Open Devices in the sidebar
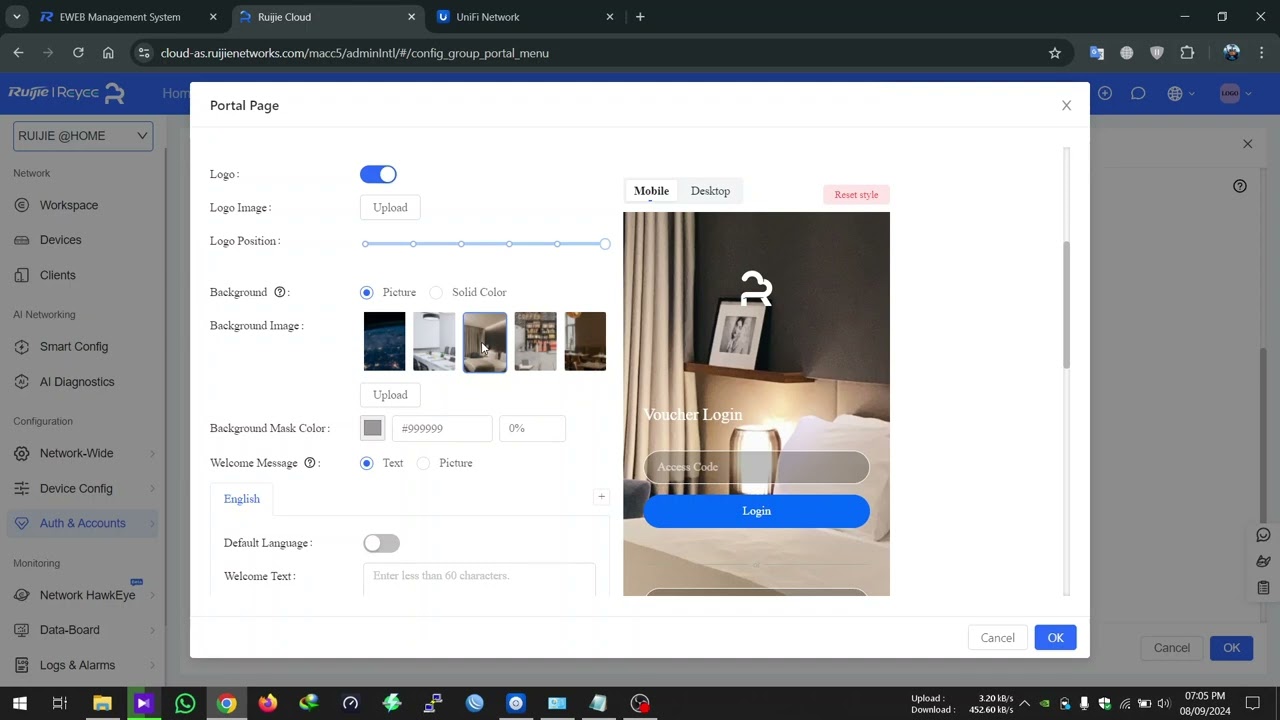This screenshot has height=720, width=1280. click(x=60, y=240)
